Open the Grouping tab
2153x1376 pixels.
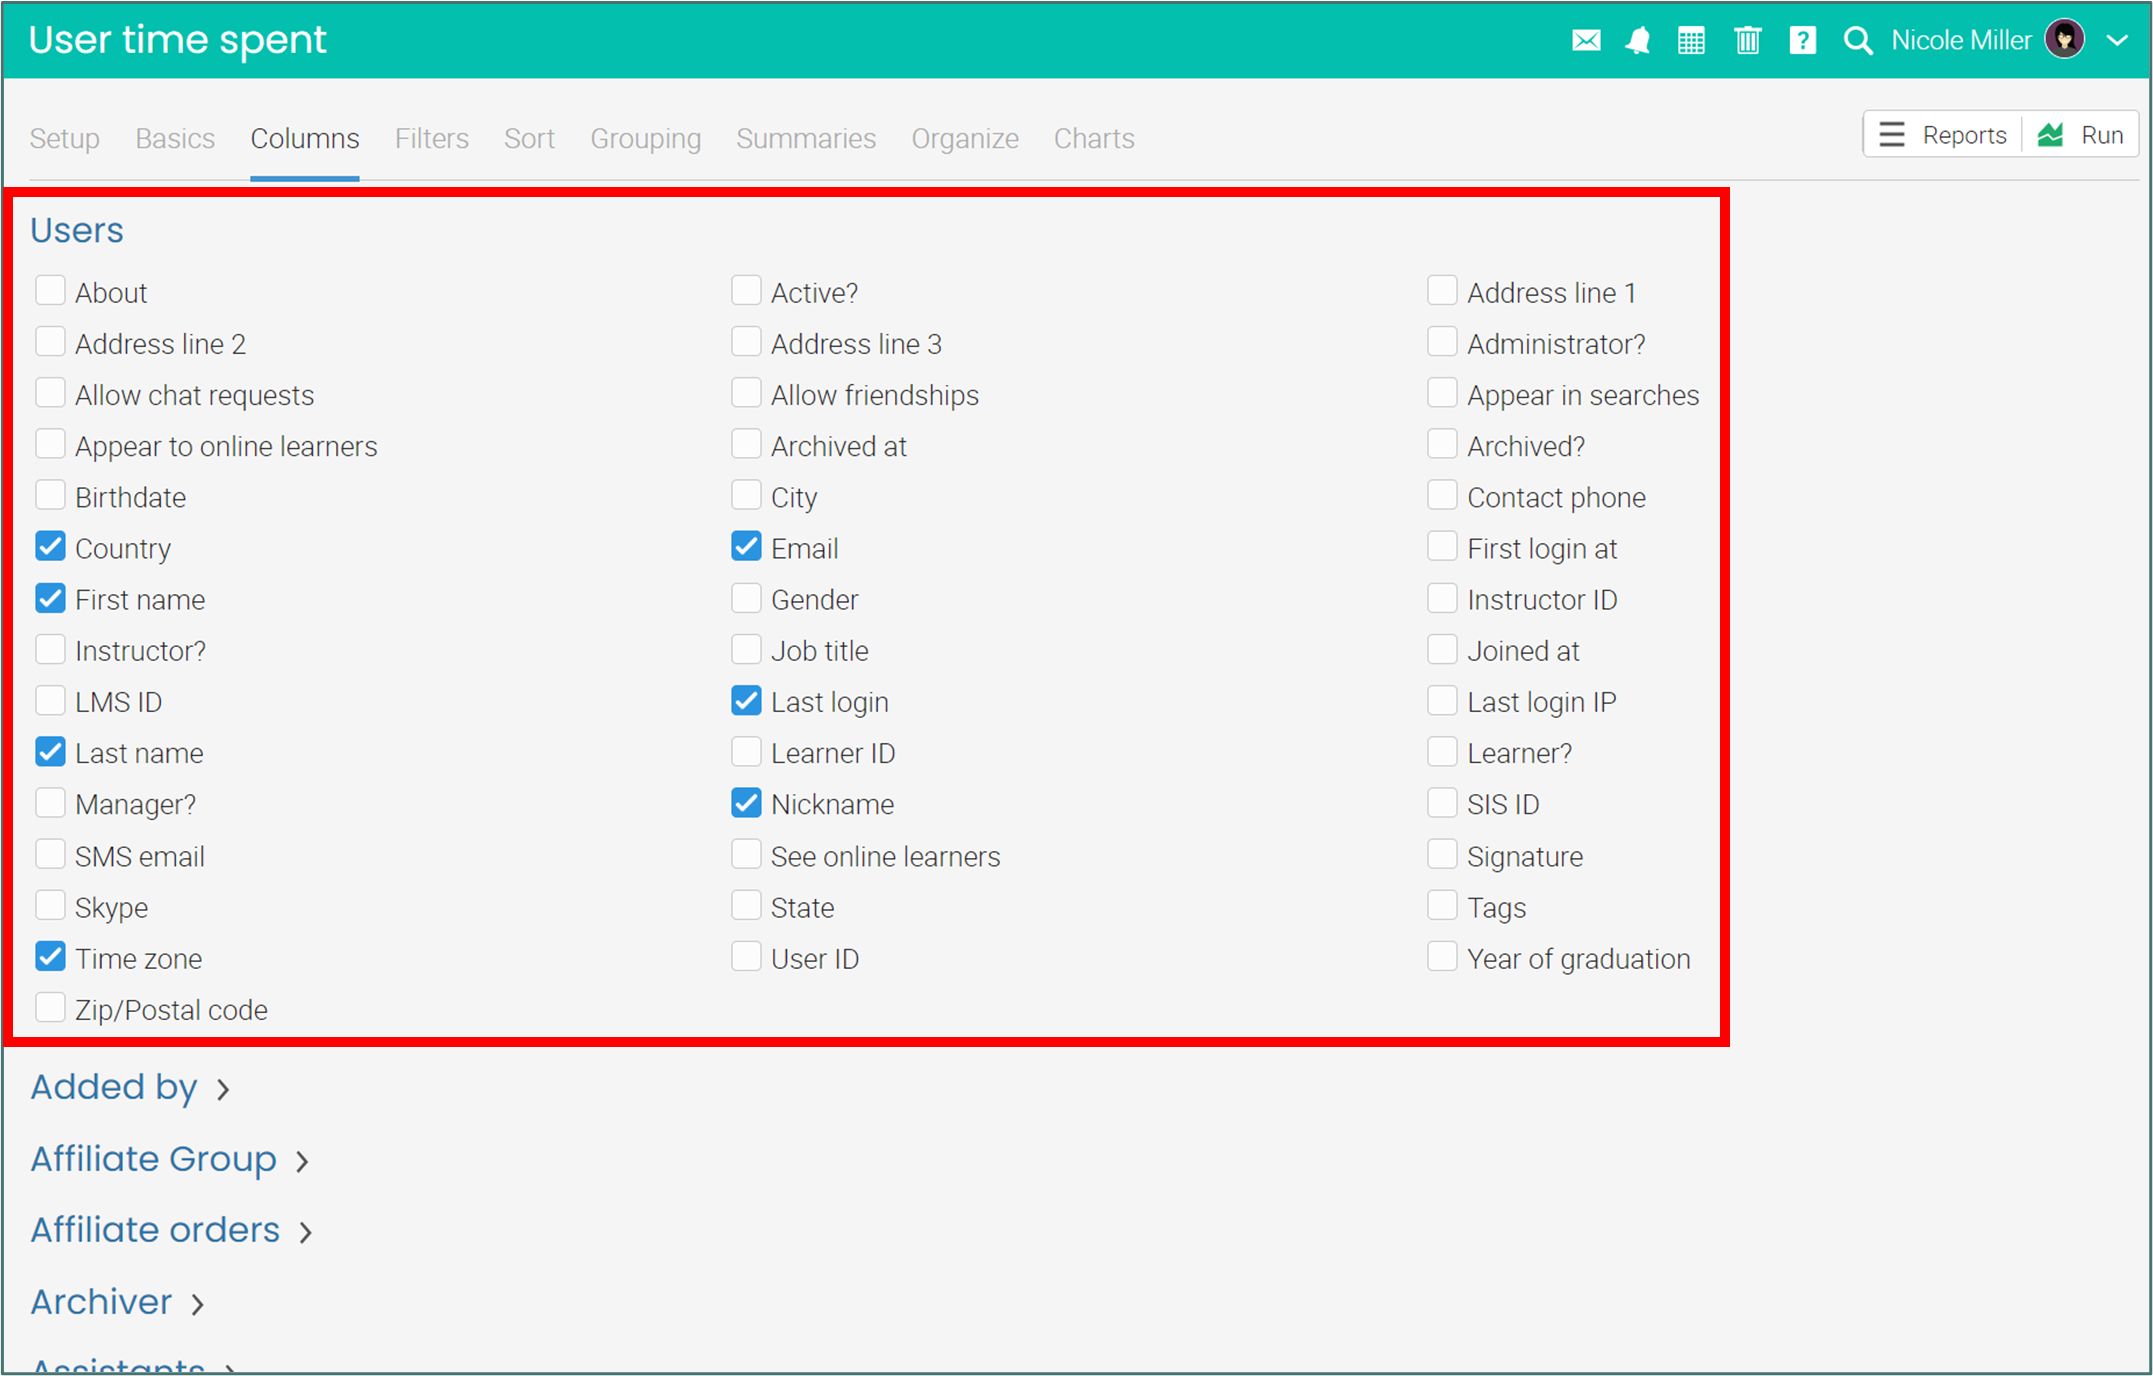645,138
